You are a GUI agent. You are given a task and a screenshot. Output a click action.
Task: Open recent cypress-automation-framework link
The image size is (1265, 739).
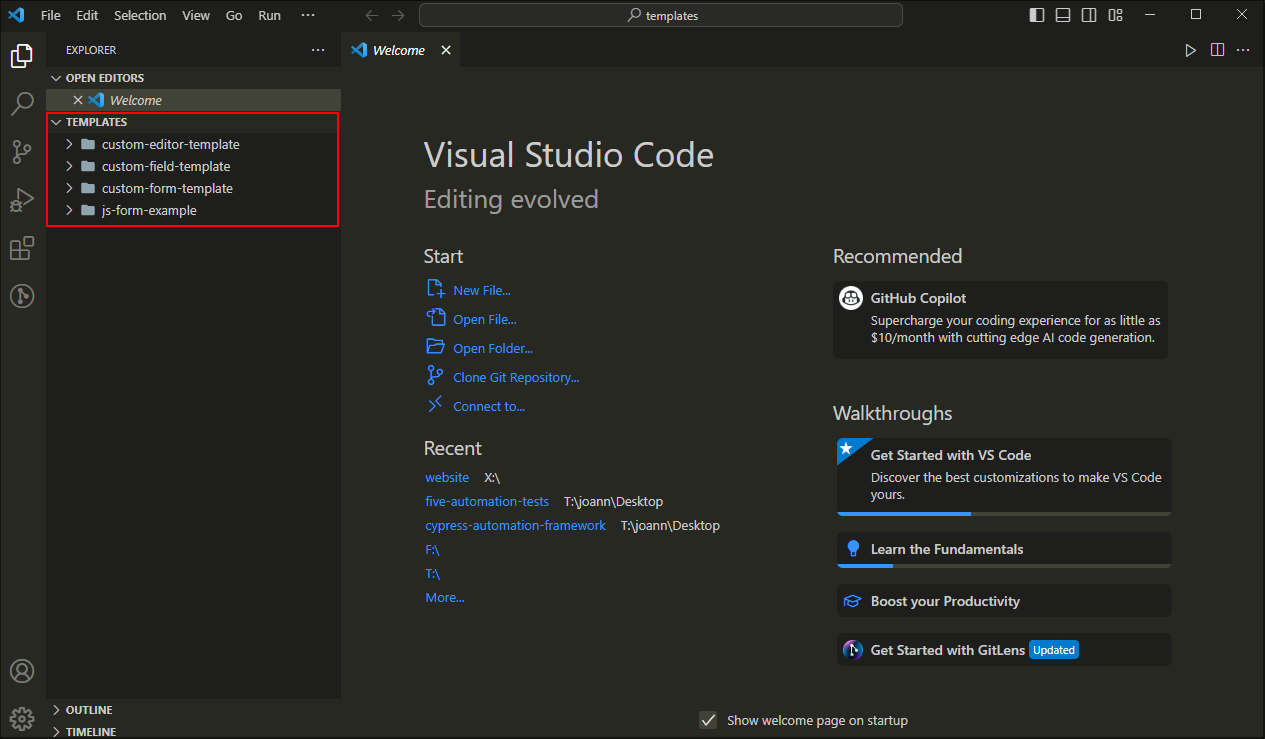pos(515,525)
